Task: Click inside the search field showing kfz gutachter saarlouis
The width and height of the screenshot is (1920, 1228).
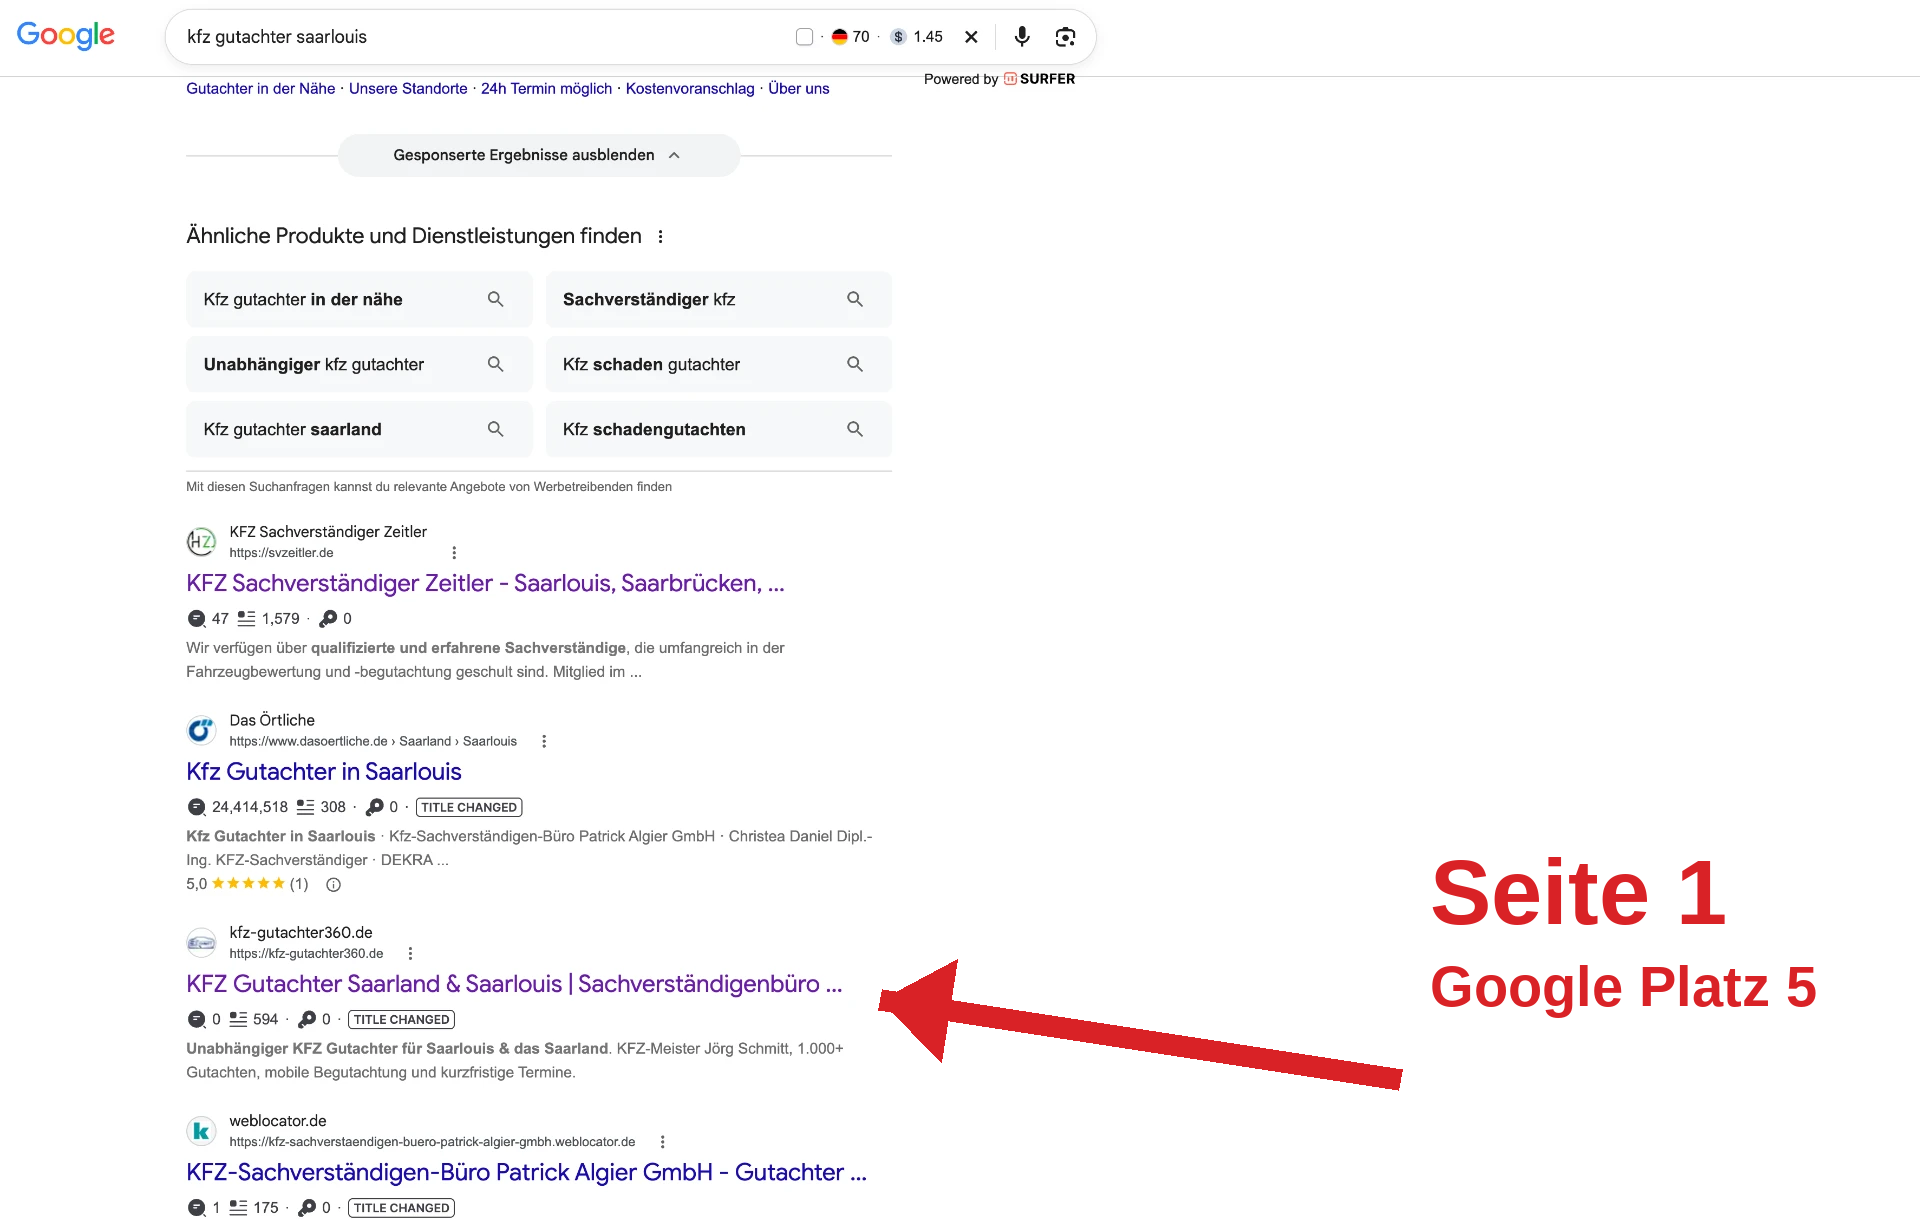Action: pos(480,37)
